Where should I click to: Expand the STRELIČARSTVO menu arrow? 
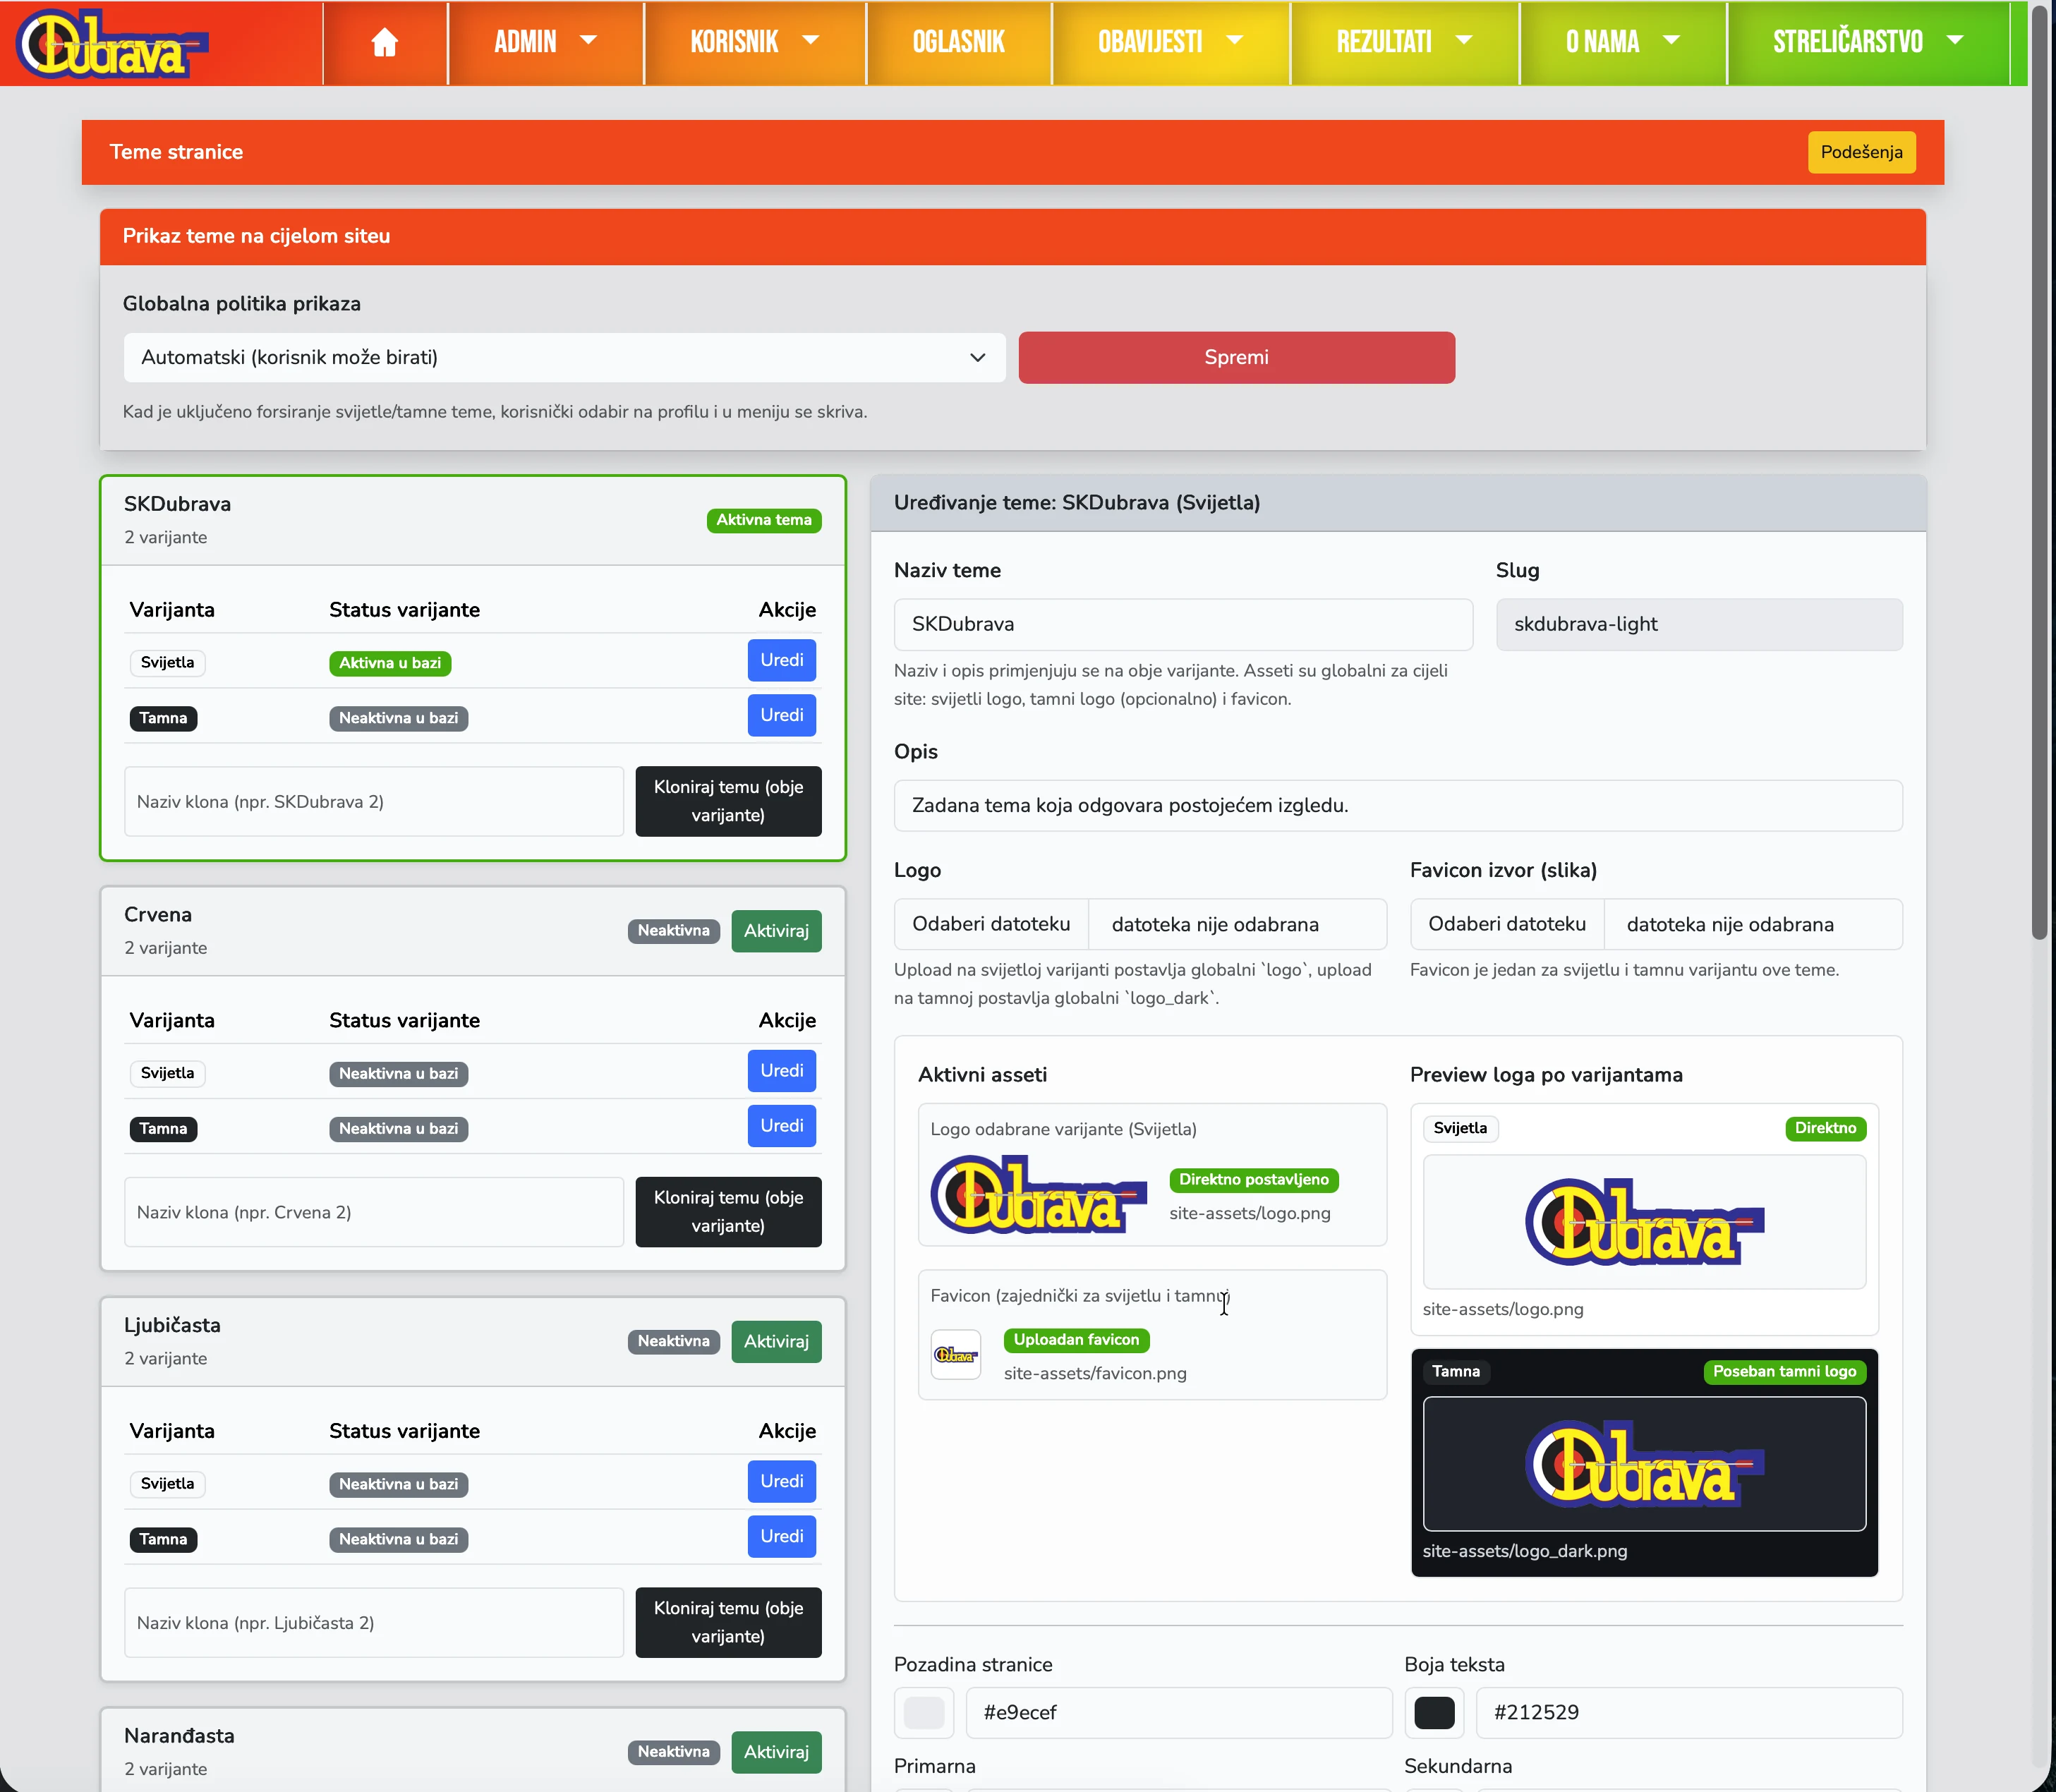point(1955,41)
